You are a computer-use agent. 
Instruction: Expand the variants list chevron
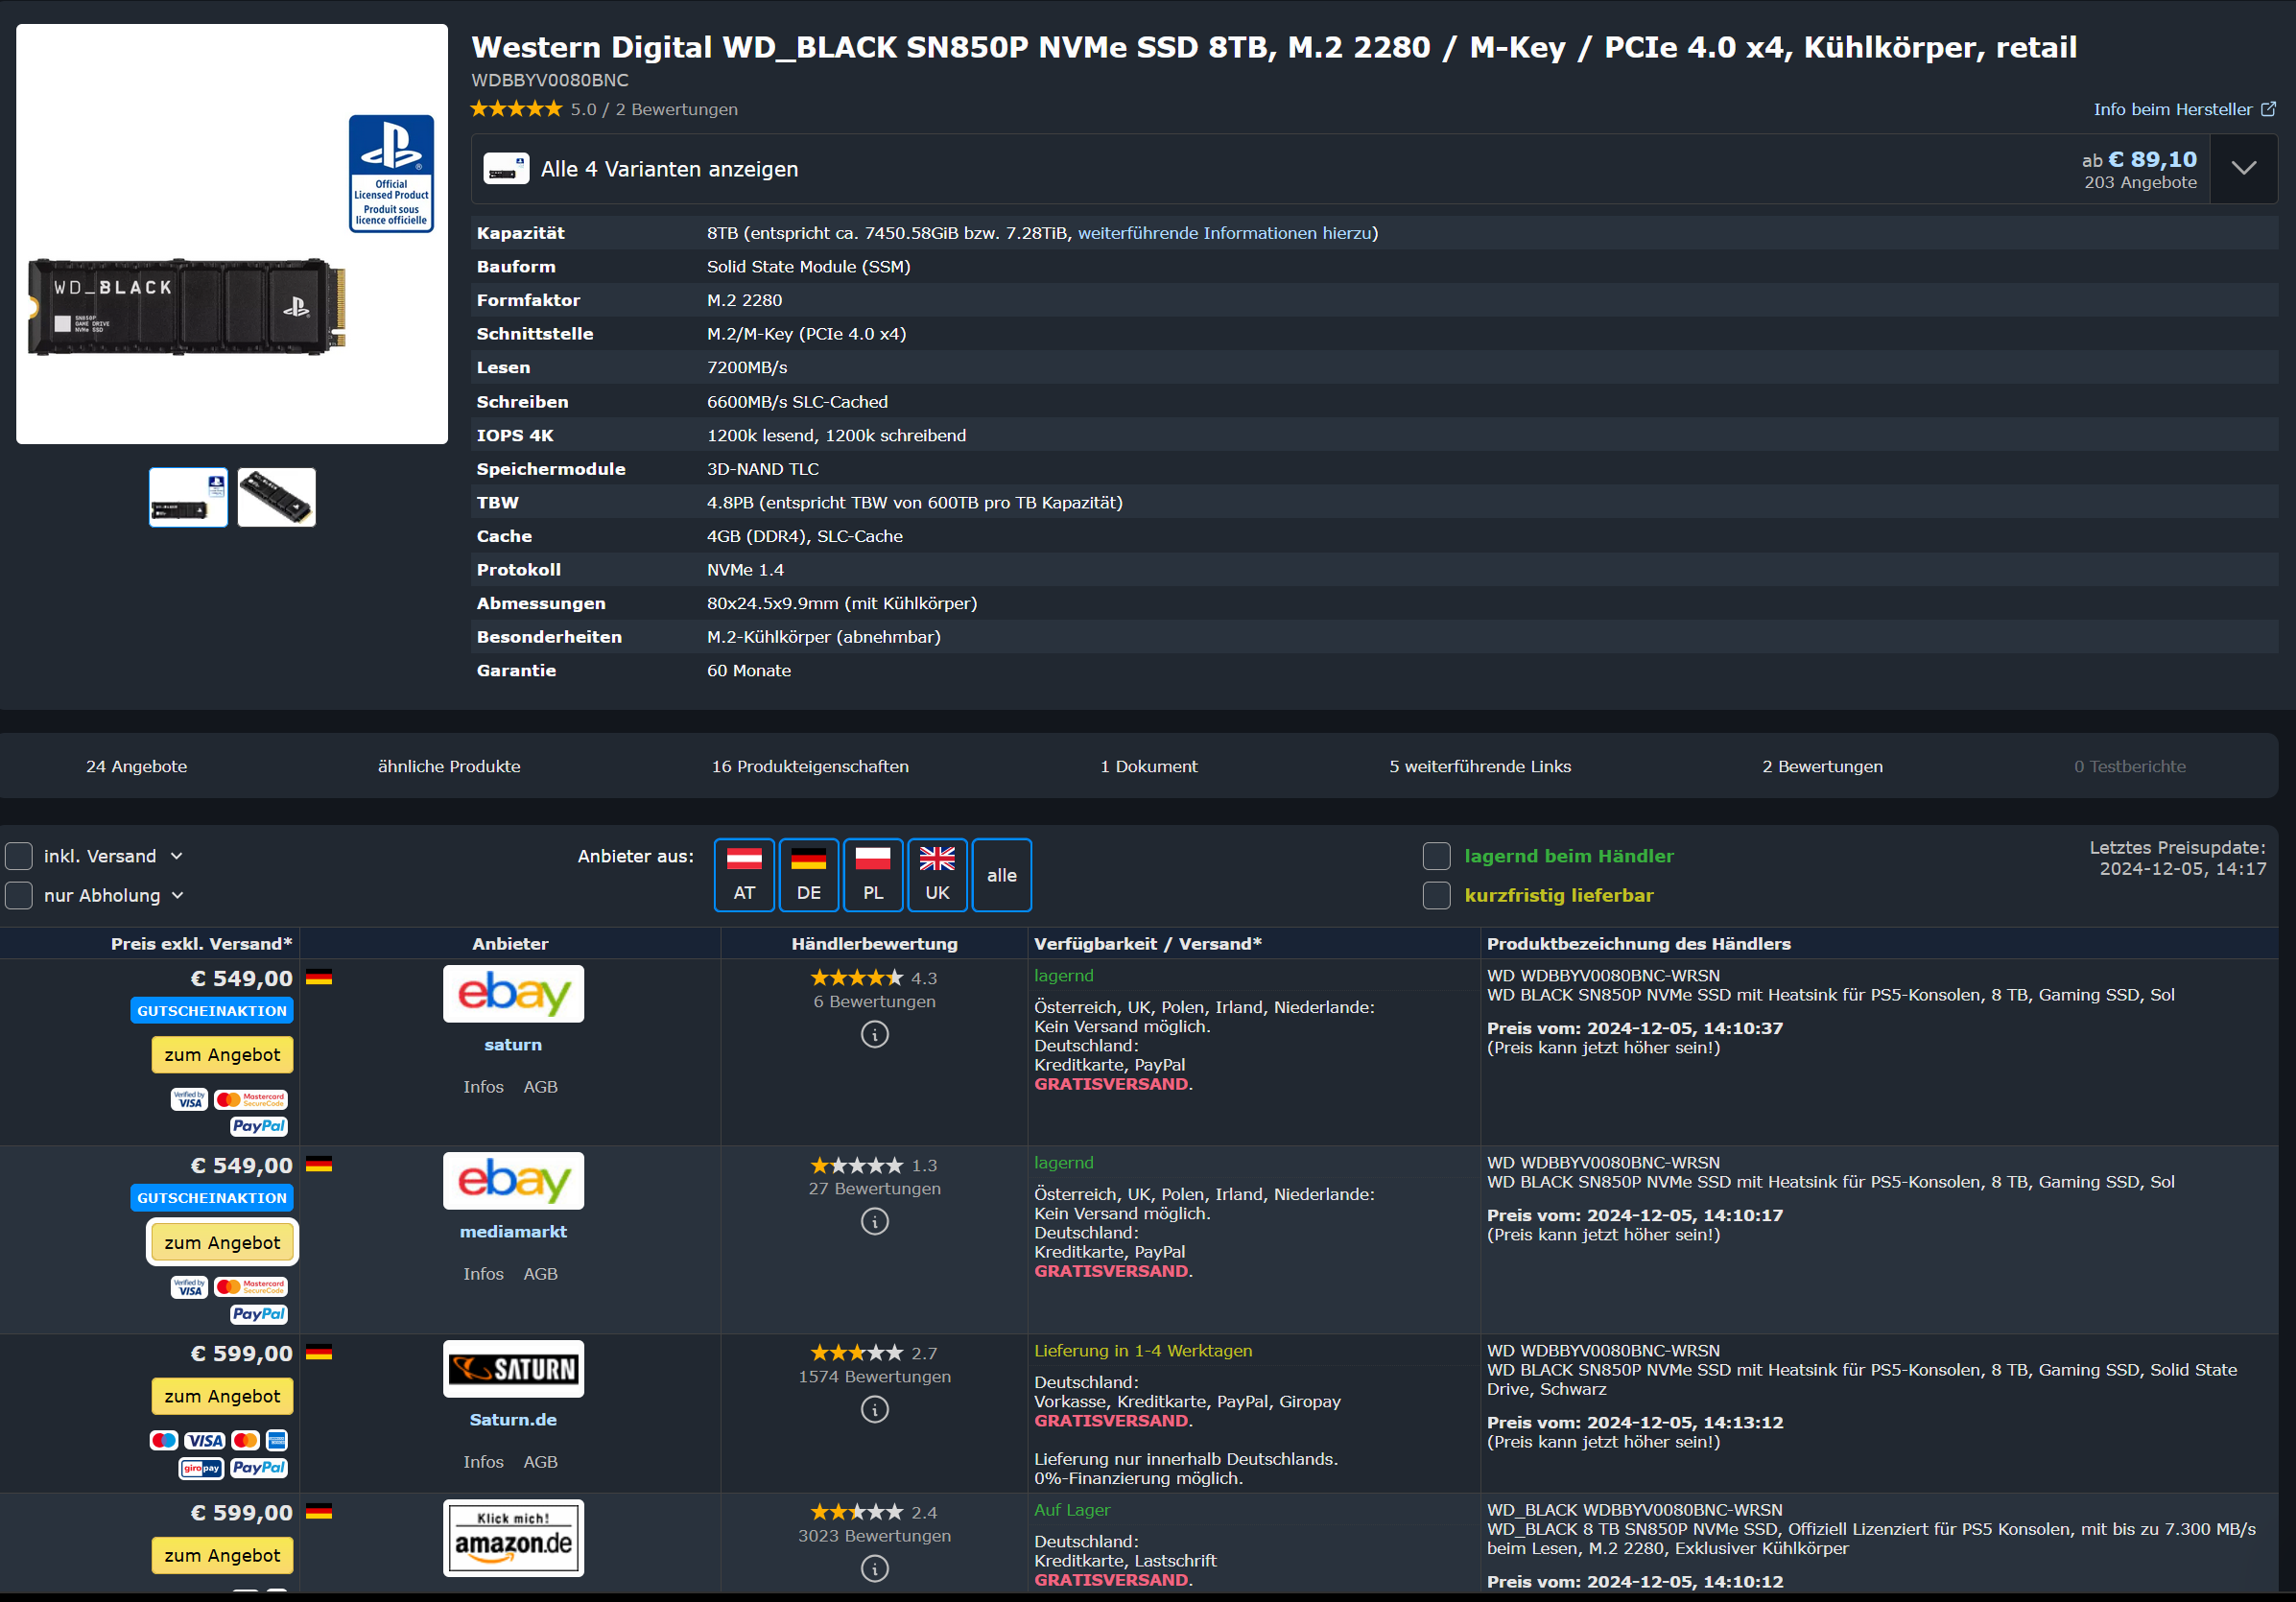click(x=2243, y=168)
